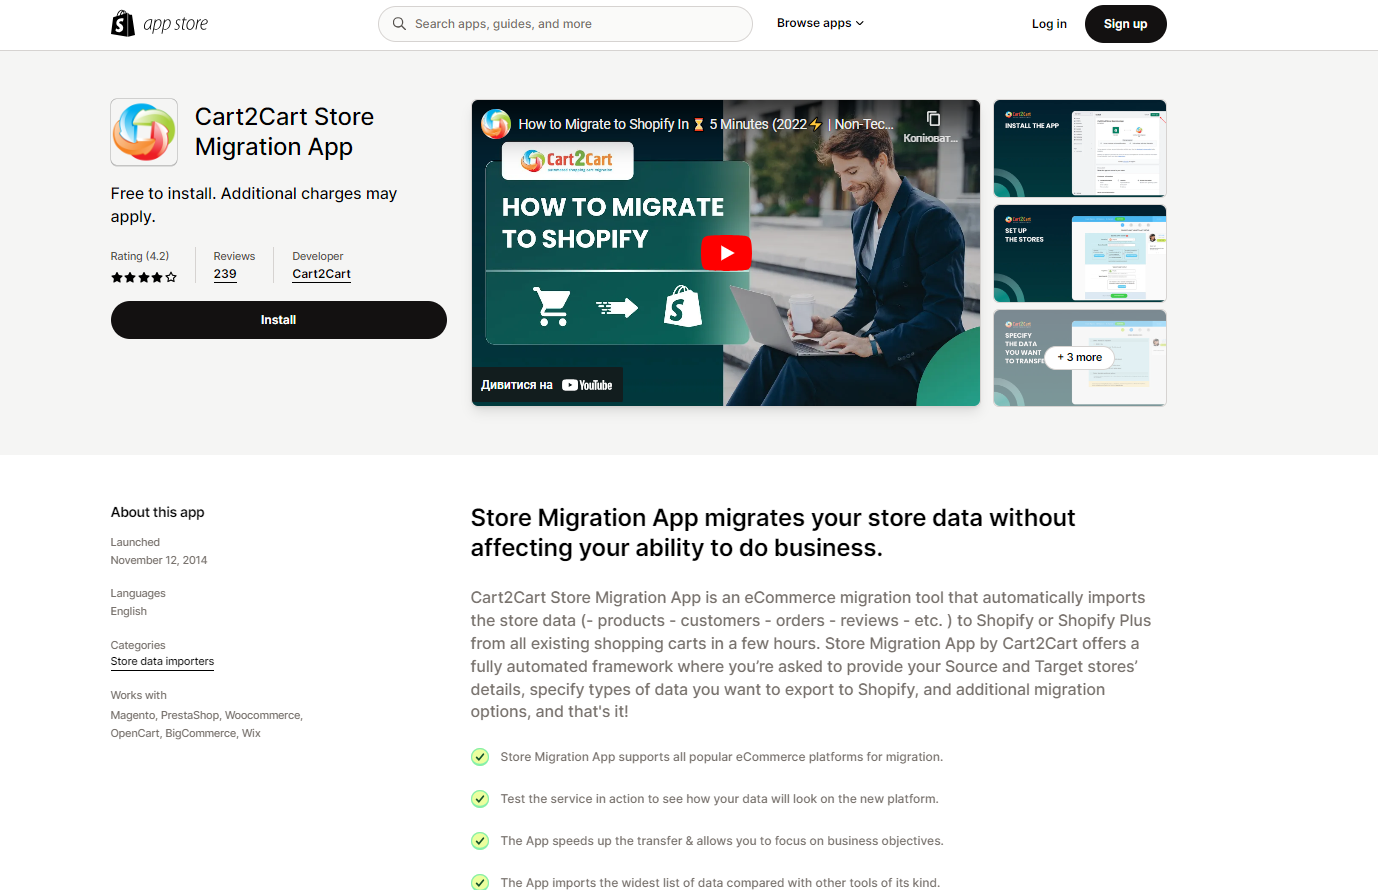Image resolution: width=1378 pixels, height=890 pixels.
Task: Click the Cart2Cart Store Migration App heading
Action: (x=285, y=132)
